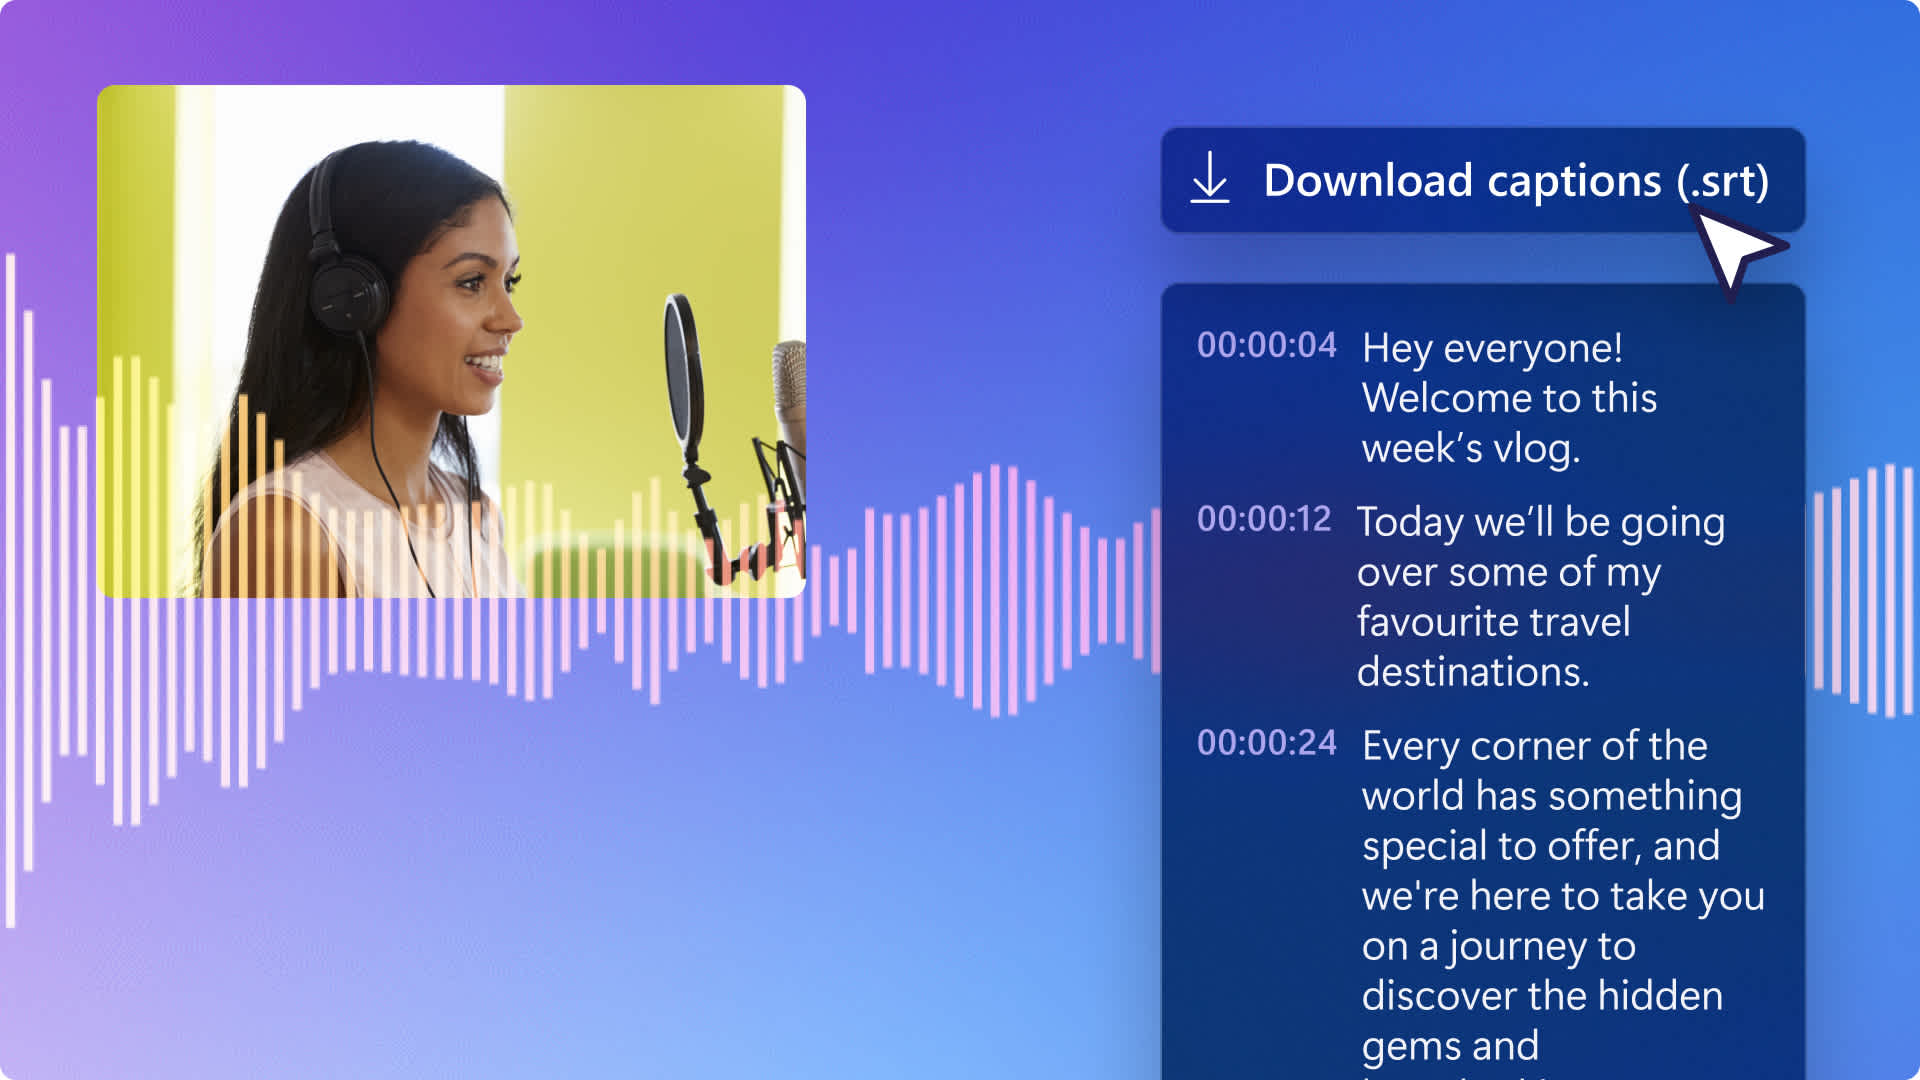The height and width of the screenshot is (1080, 1920).
Task: Click the 'Today we'll be going' caption
Action: 1540,523
